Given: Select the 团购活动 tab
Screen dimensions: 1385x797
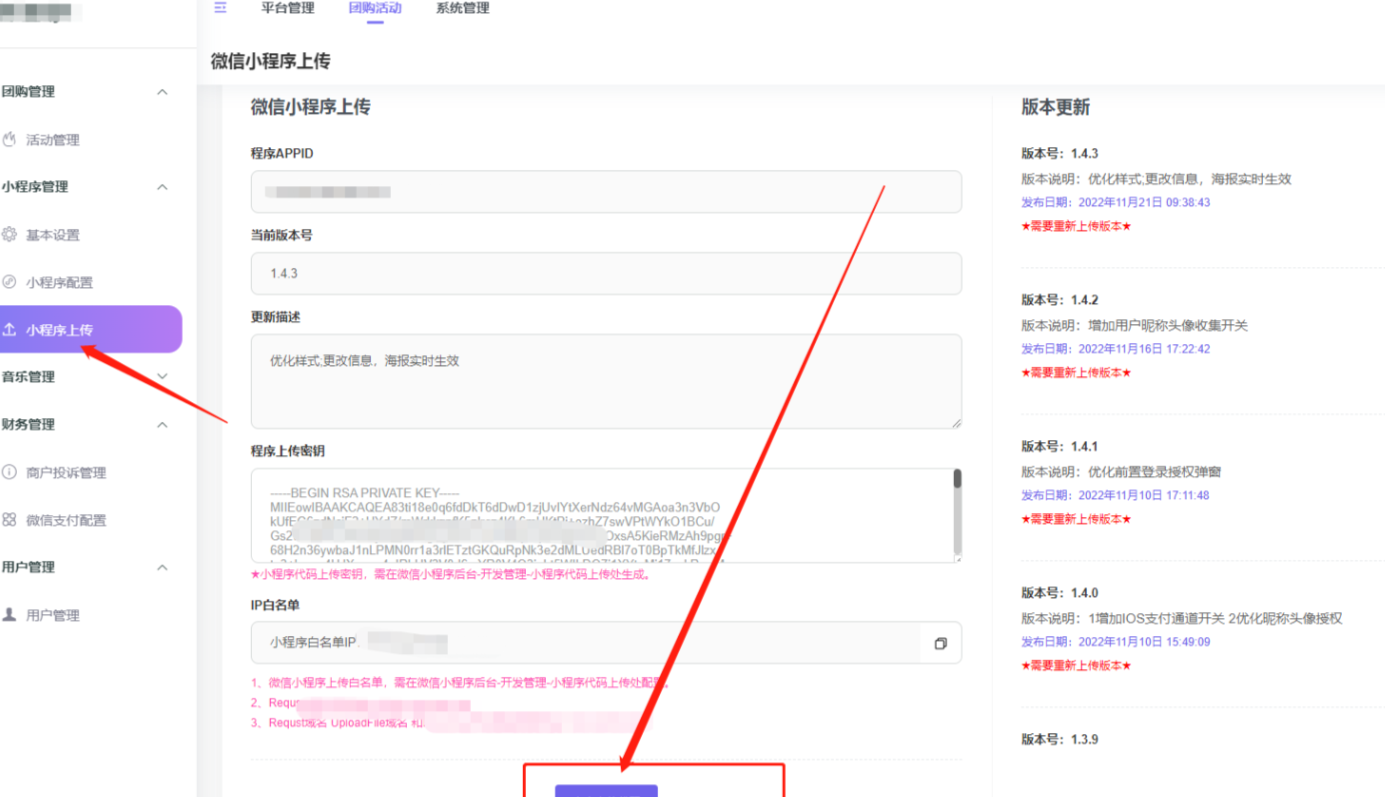Looking at the screenshot, I should pyautogui.click(x=374, y=7).
